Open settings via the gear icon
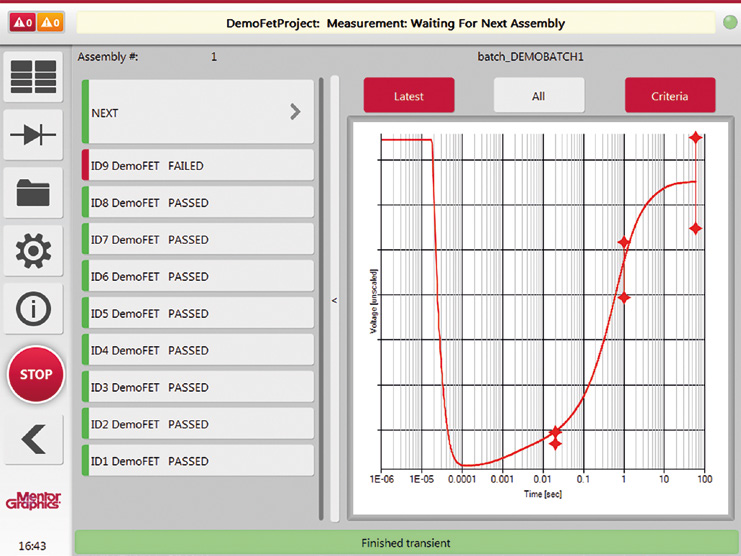 pyautogui.click(x=33, y=251)
